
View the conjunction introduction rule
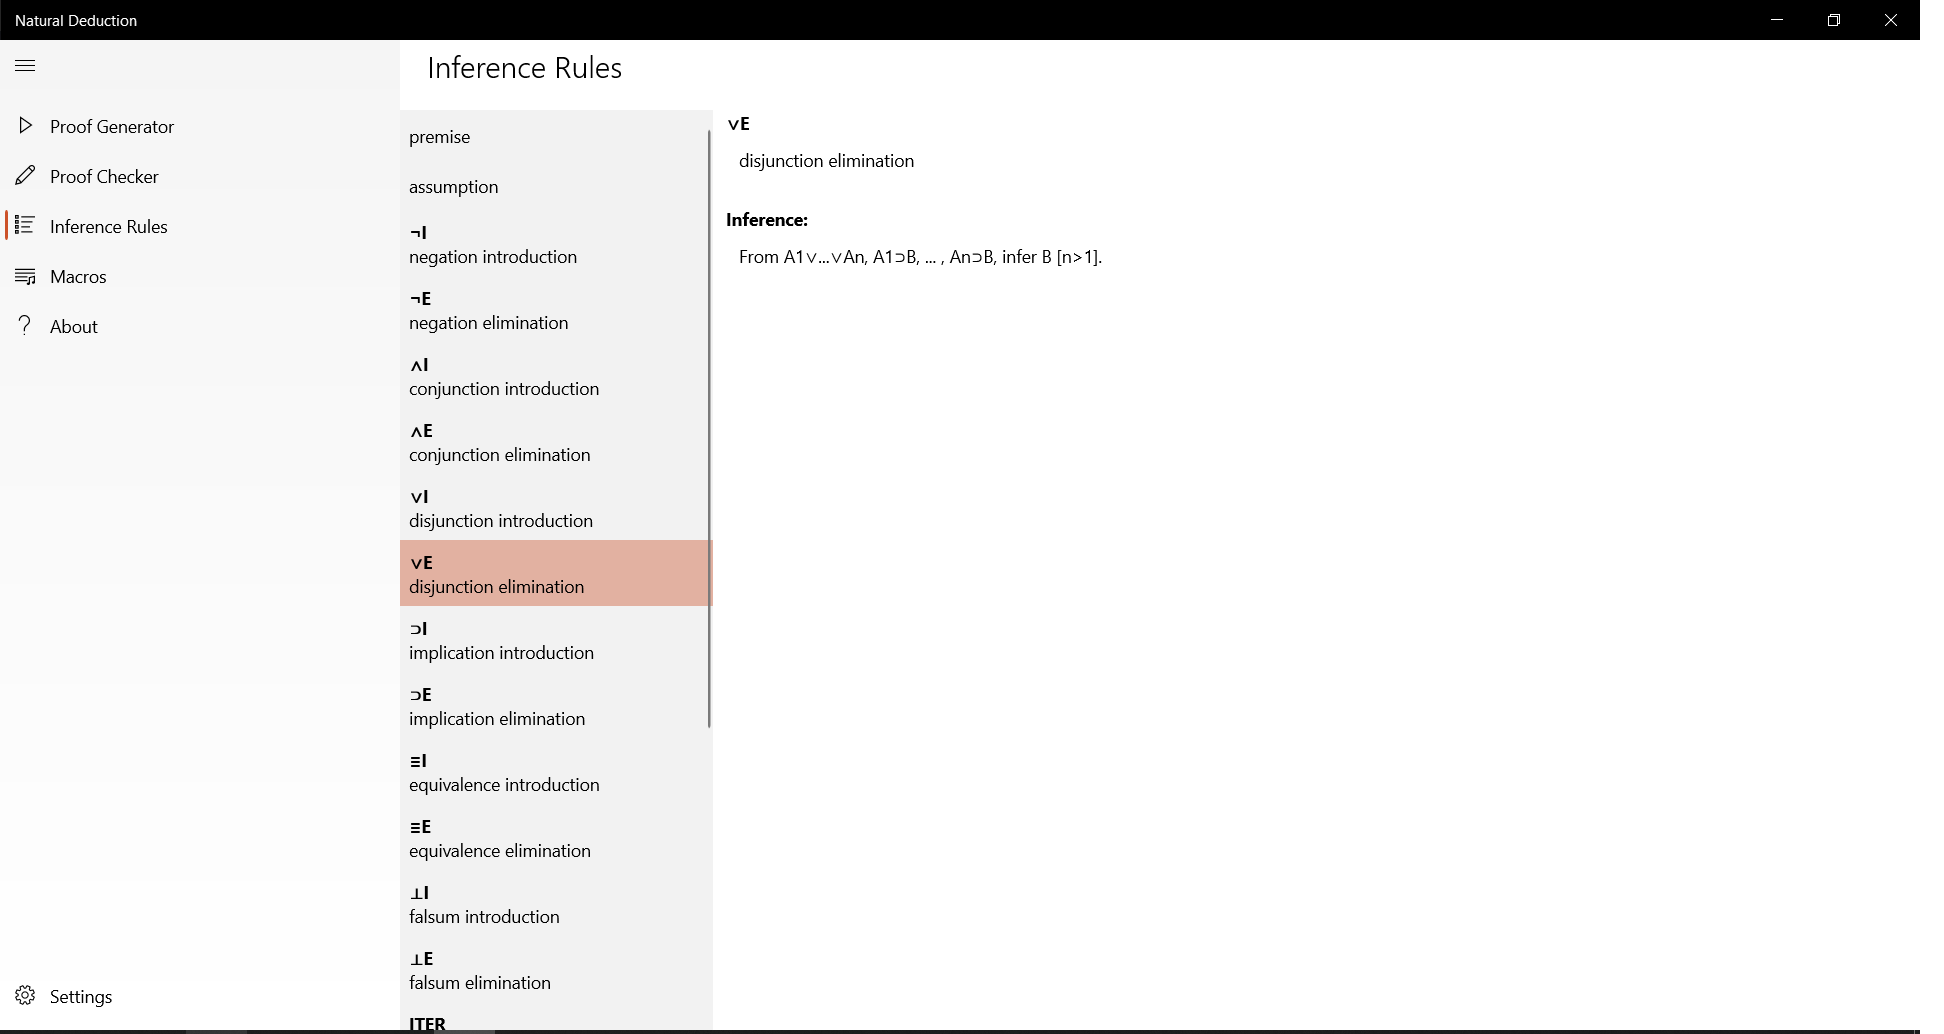pos(555,376)
